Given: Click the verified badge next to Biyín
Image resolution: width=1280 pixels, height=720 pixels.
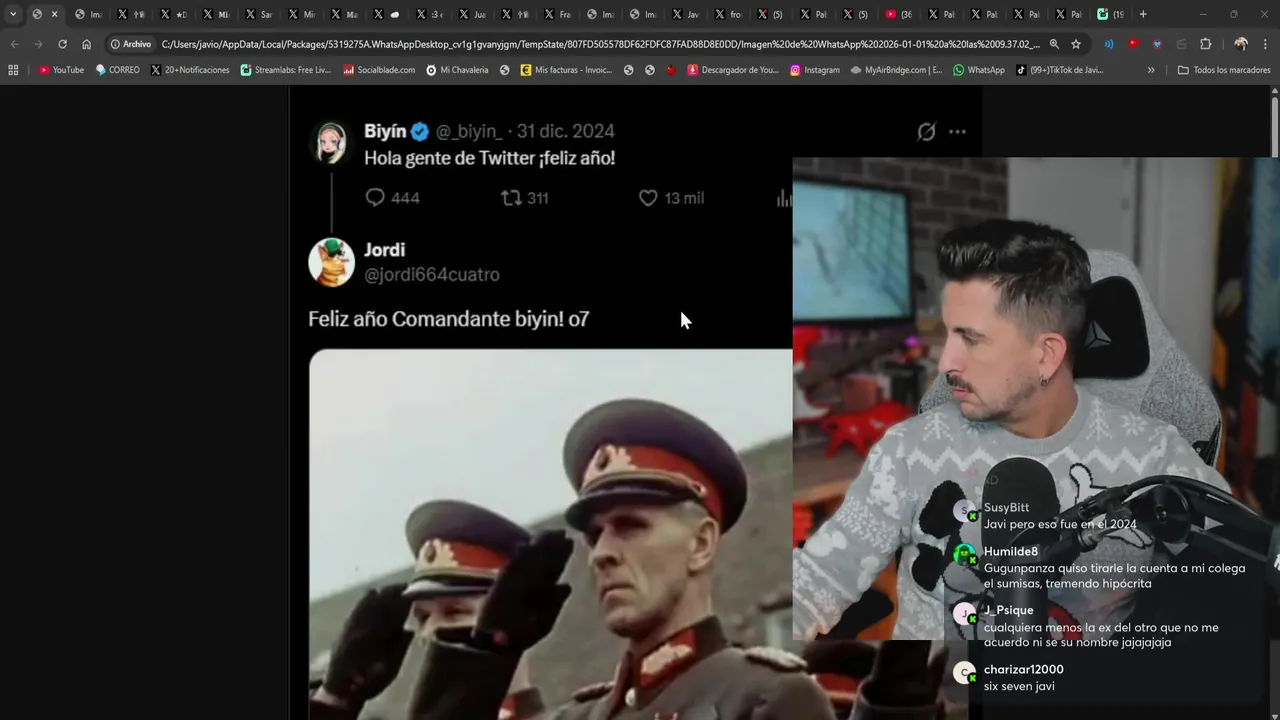Looking at the screenshot, I should [420, 132].
